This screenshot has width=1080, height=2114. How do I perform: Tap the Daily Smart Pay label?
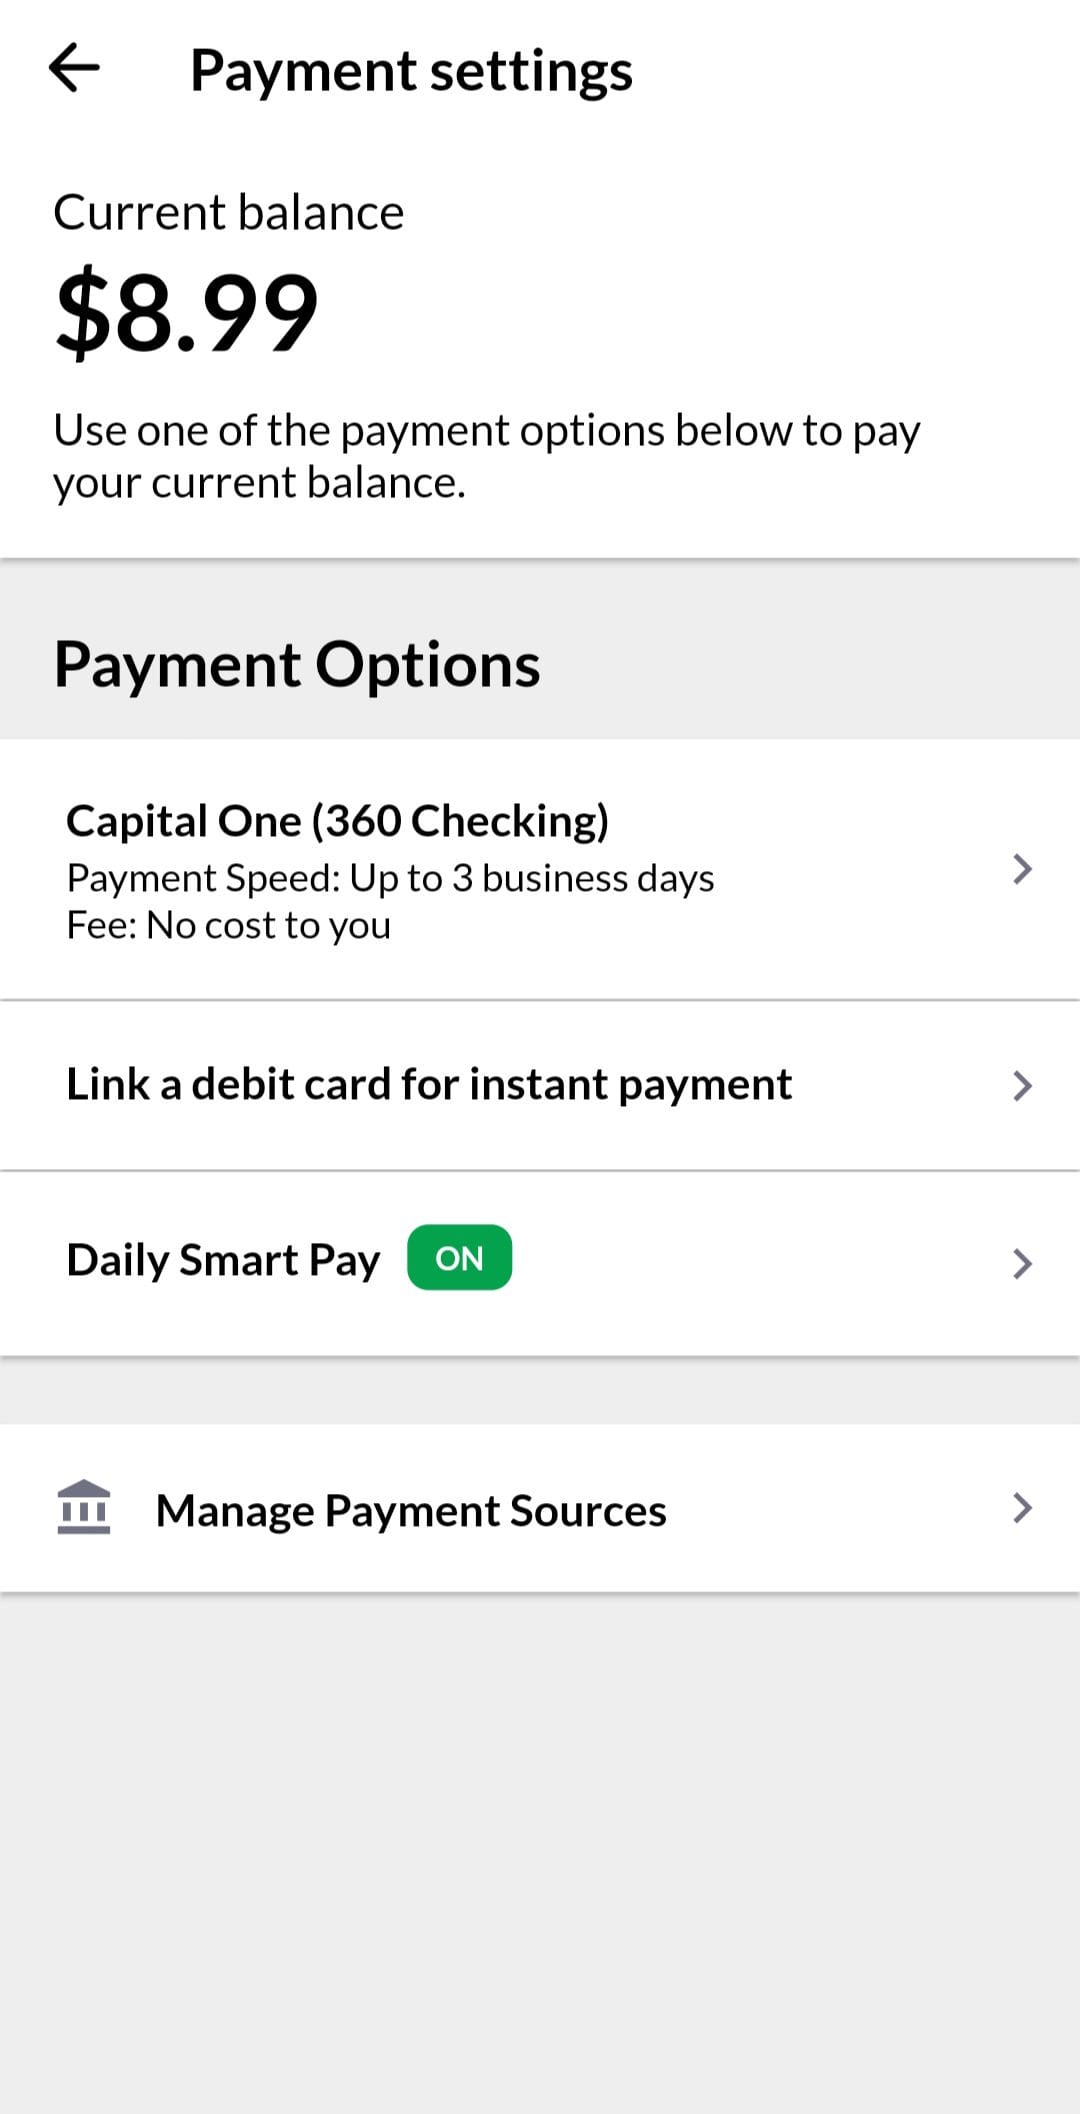point(223,1260)
